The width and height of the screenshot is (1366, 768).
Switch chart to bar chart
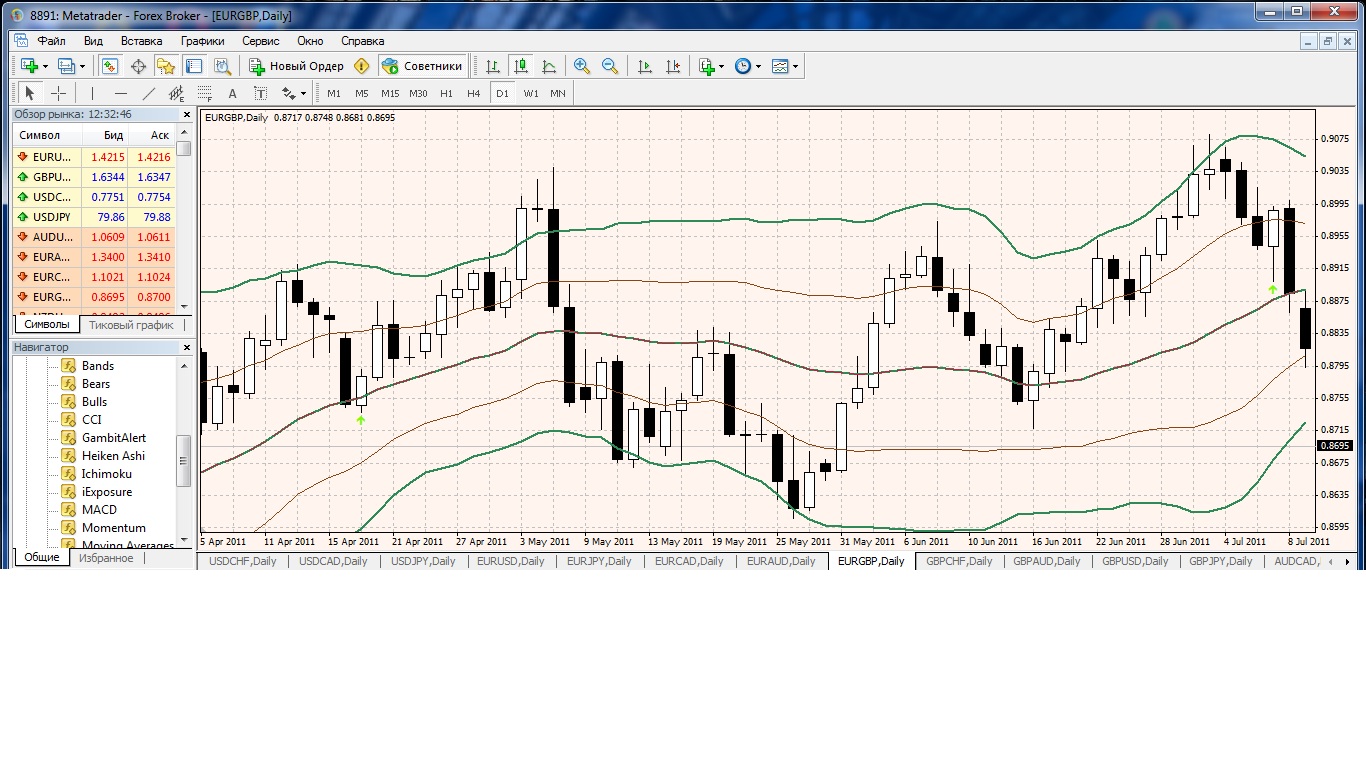click(493, 66)
